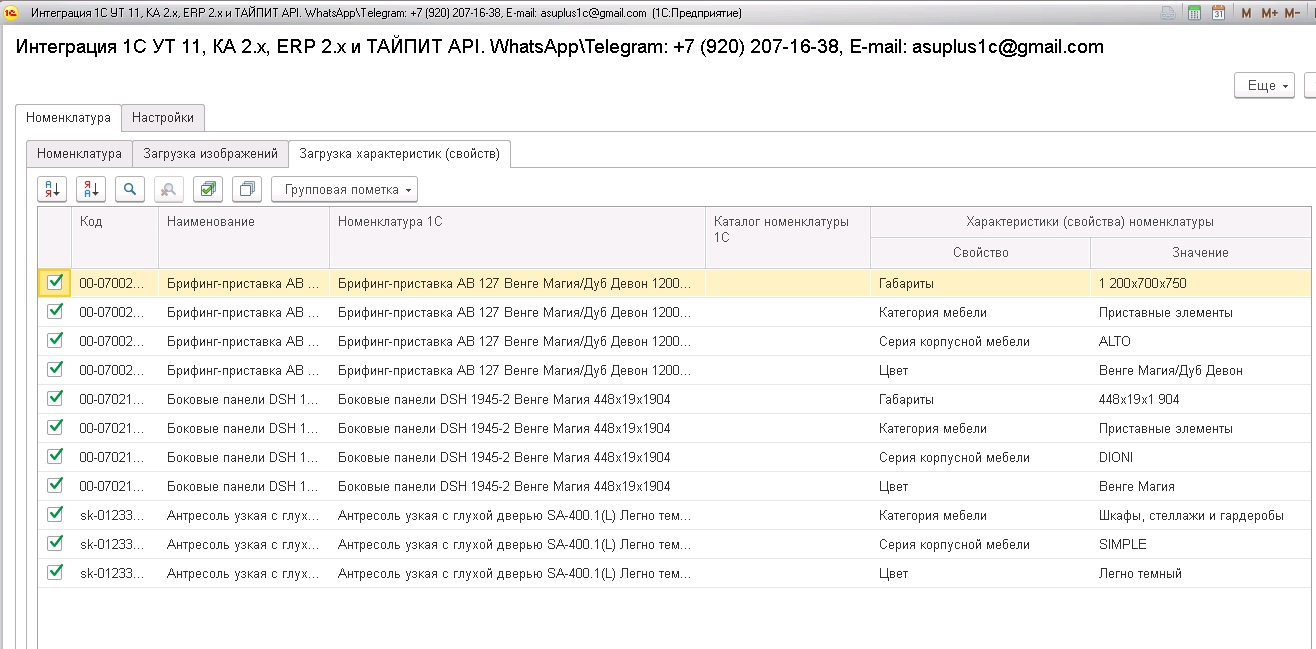This screenshot has width=1316, height=649.
Task: Cancel search with the crossed magnifier icon
Action: [169, 189]
